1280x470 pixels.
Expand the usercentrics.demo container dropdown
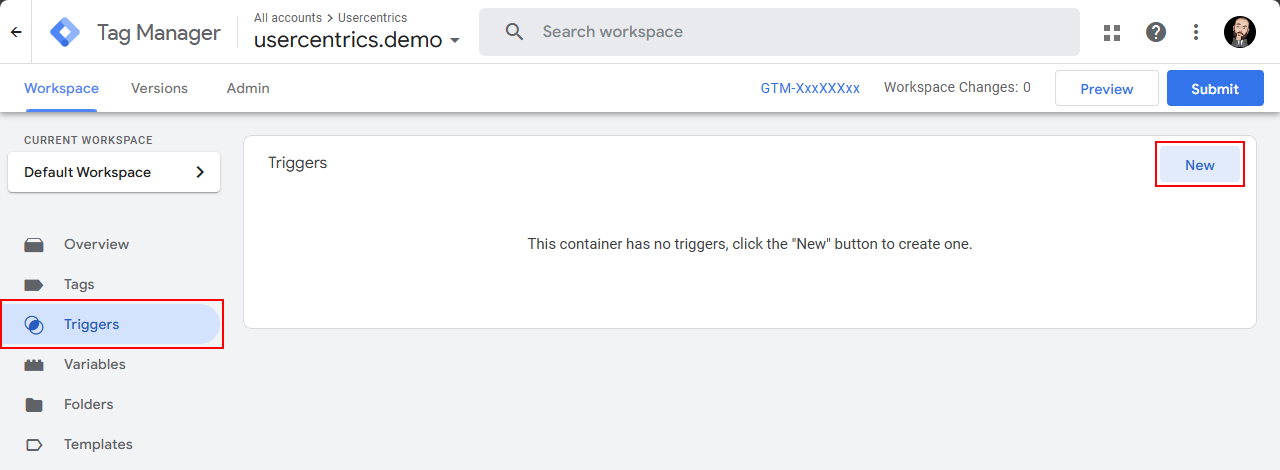click(455, 41)
